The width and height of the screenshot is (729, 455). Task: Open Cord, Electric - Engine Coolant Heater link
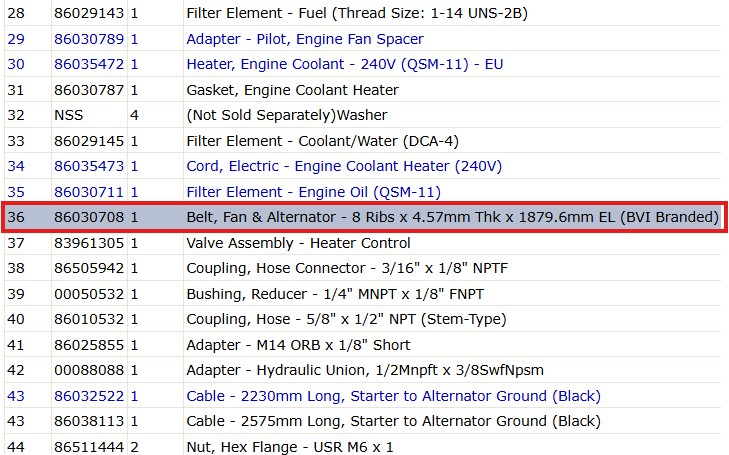(x=344, y=166)
